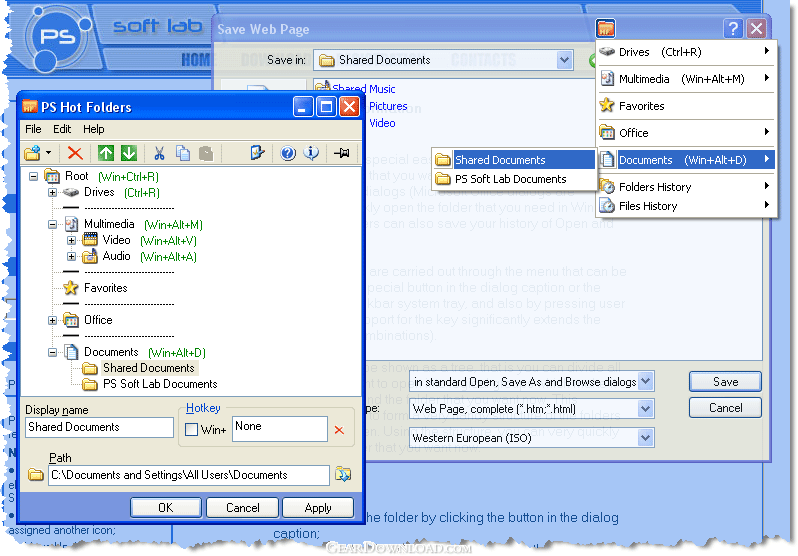798x556 pixels.
Task: Click the copy icon in toolbar
Action: click(183, 153)
